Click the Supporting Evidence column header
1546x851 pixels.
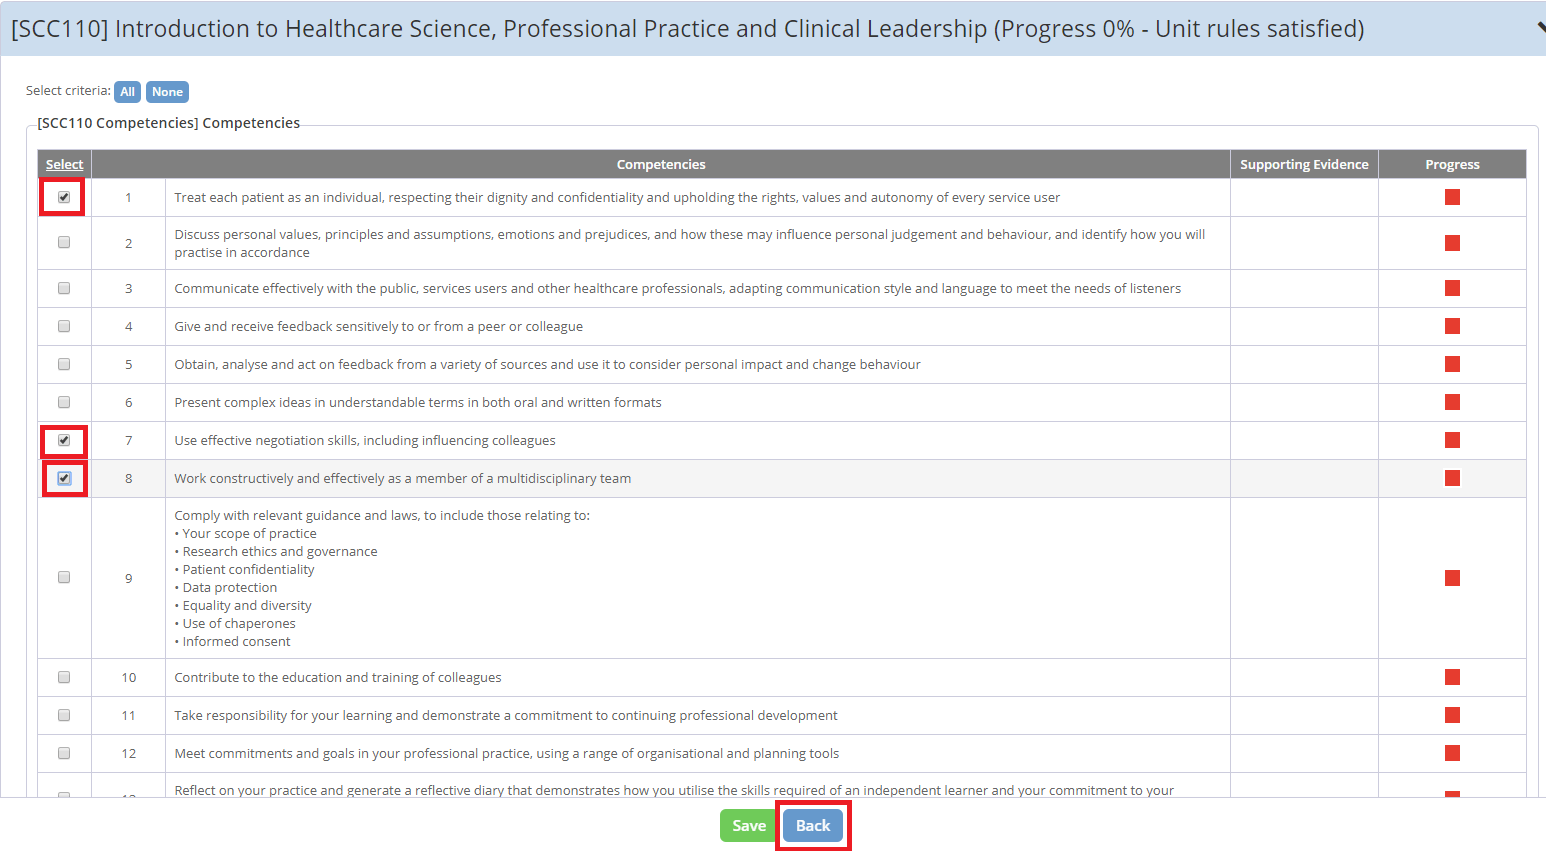pos(1304,164)
